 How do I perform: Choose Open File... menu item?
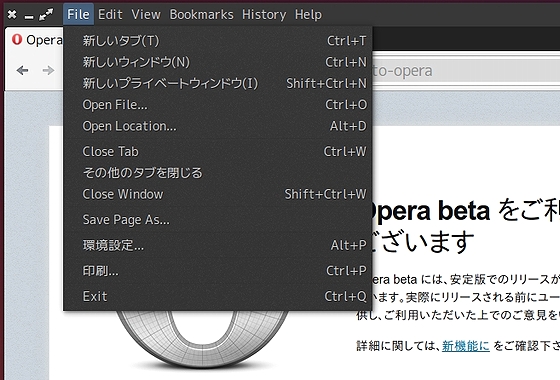tap(218, 105)
